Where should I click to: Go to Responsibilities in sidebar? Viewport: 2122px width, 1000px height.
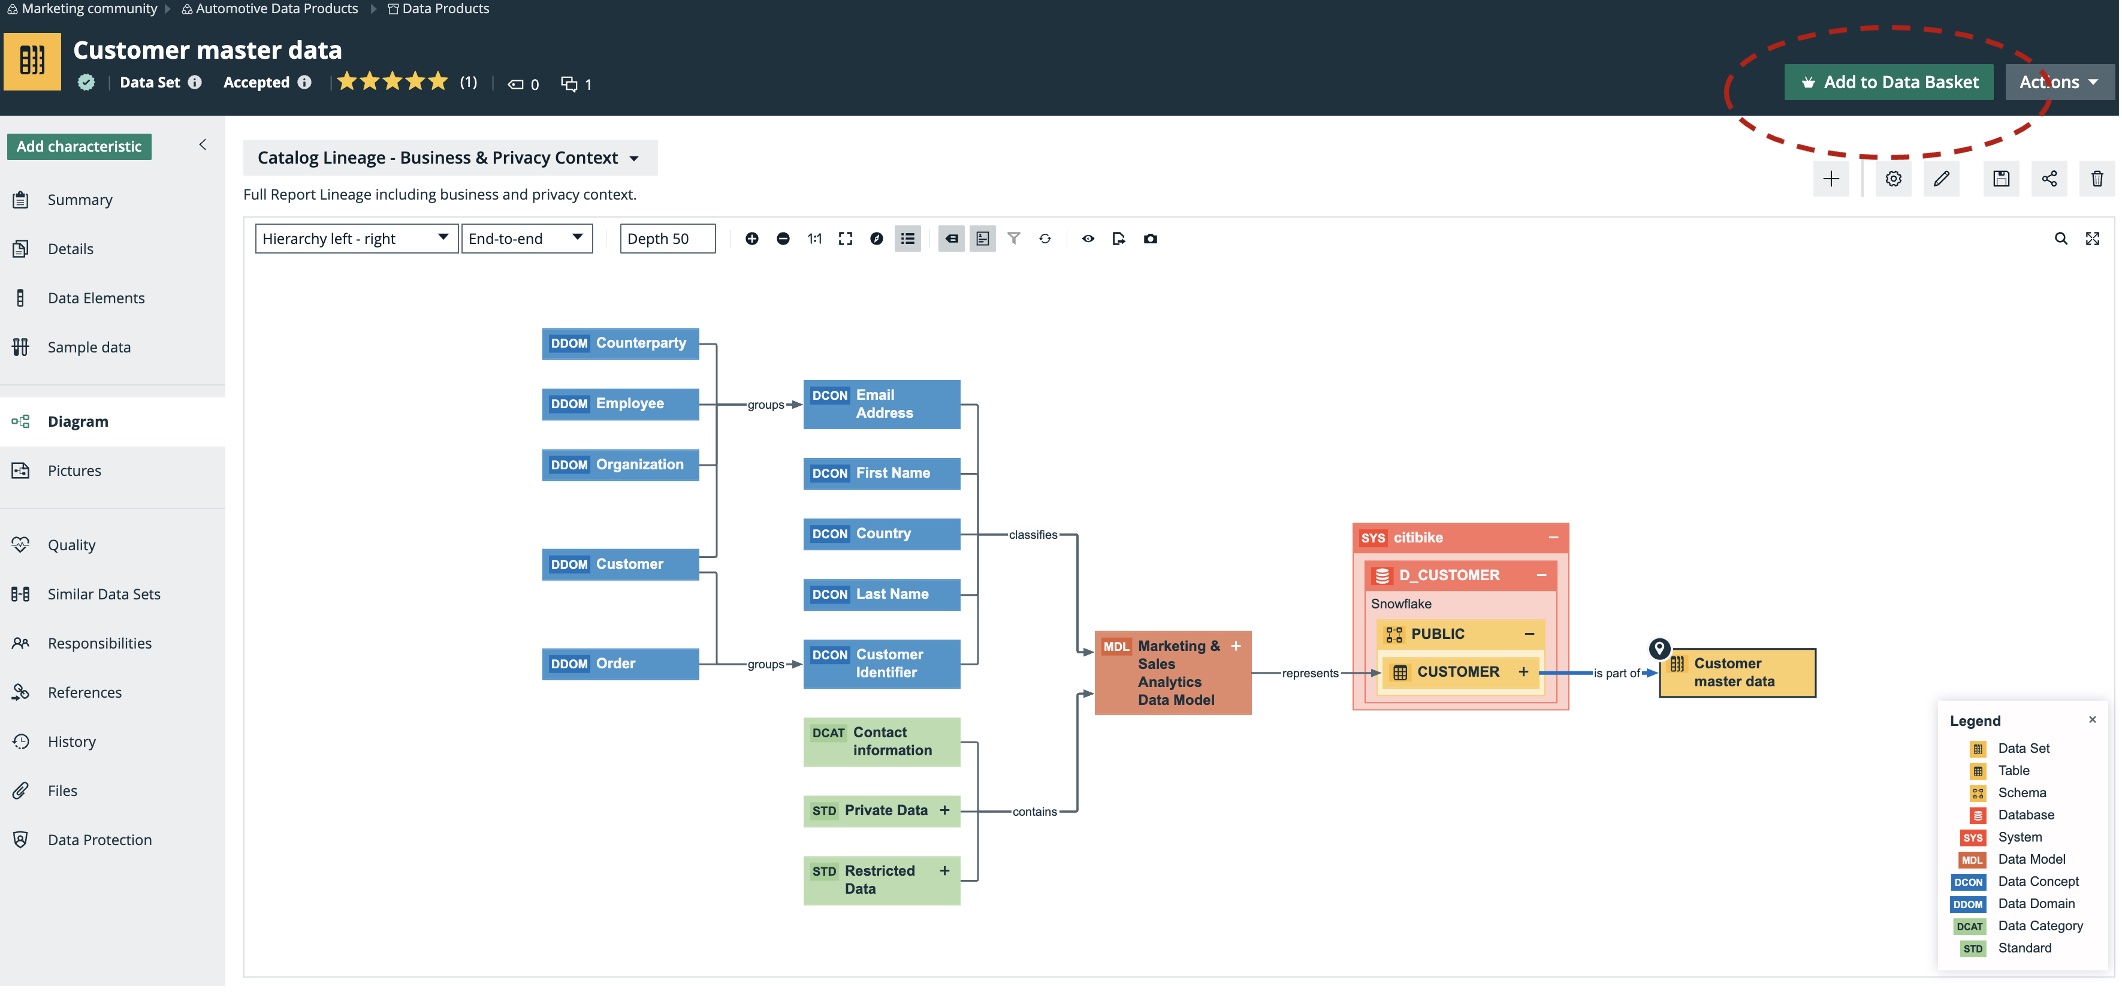point(99,644)
